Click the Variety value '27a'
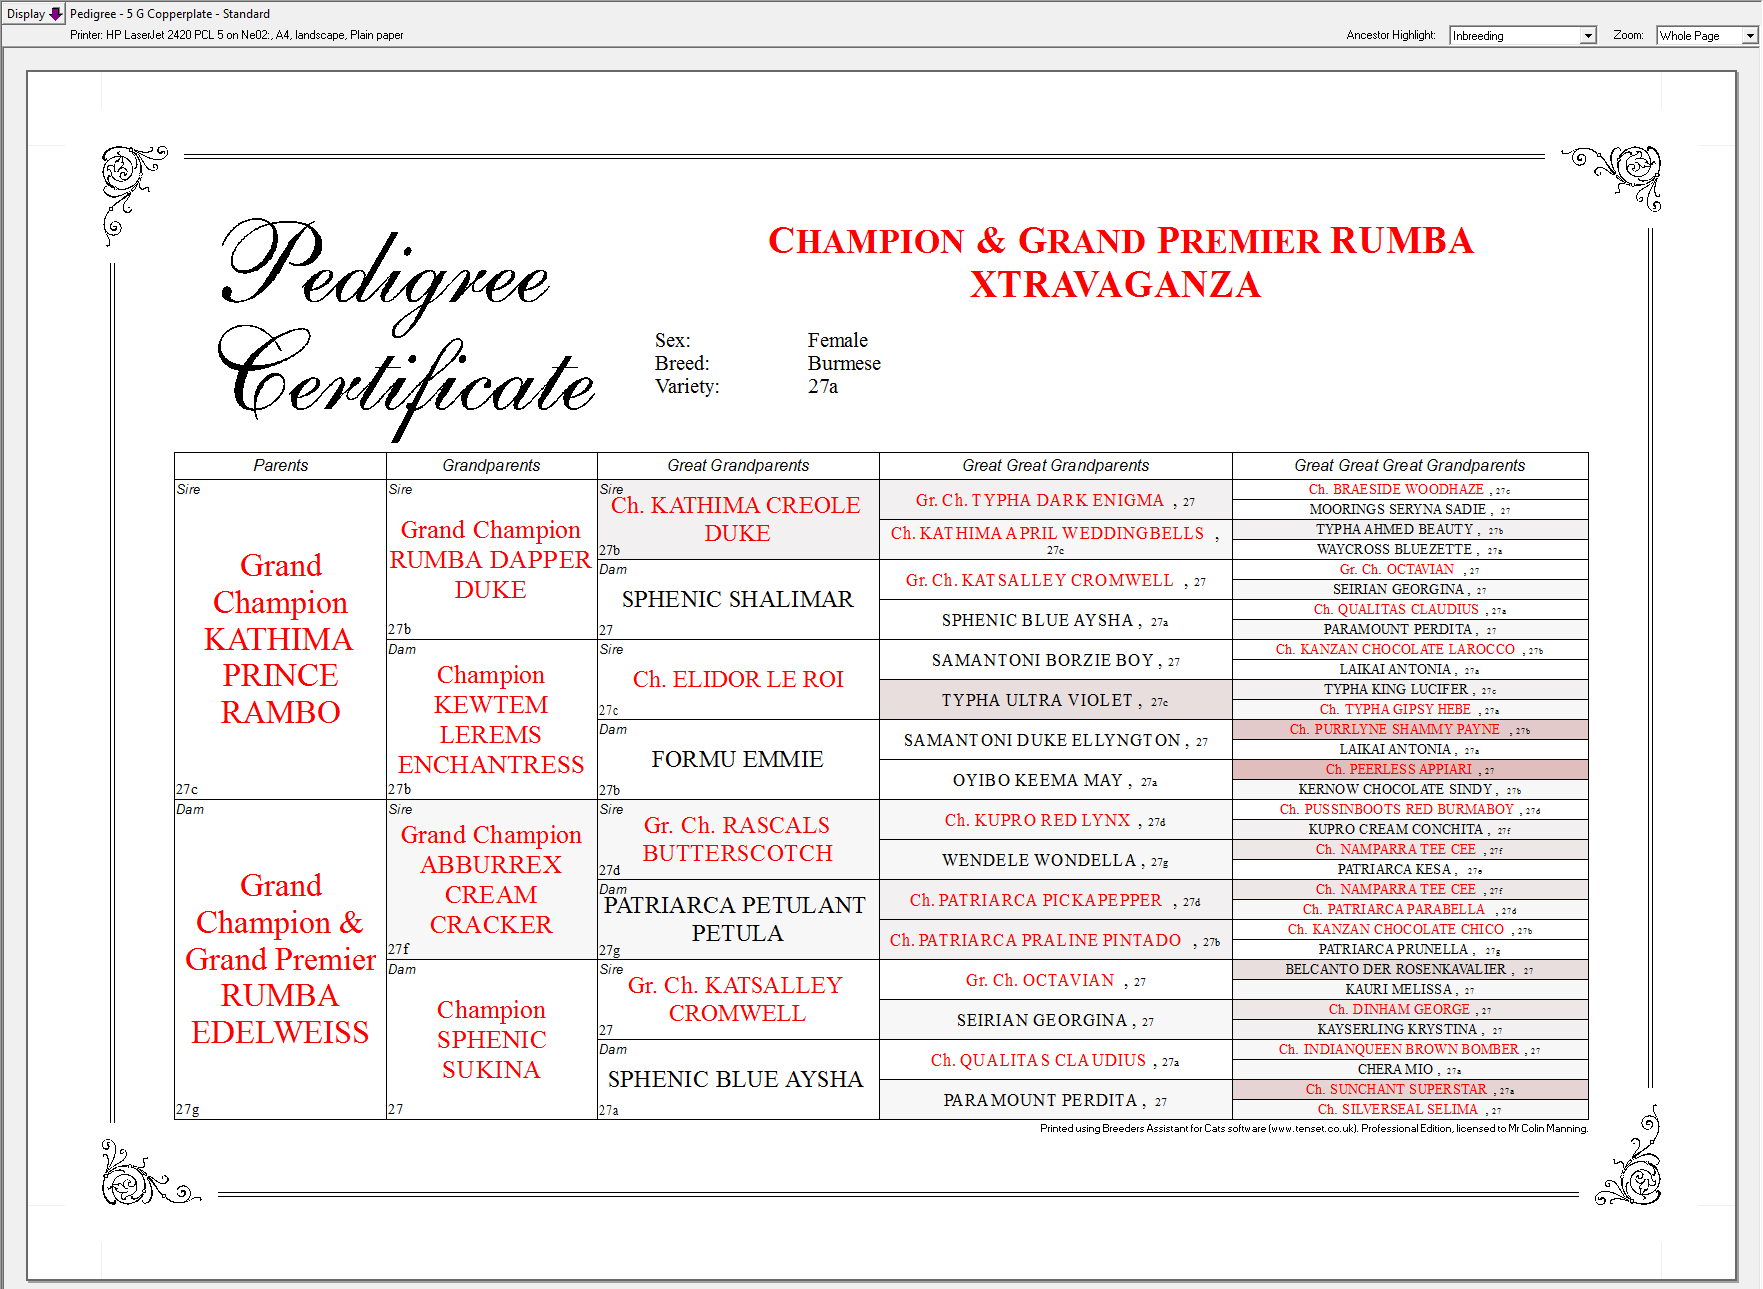 [823, 387]
